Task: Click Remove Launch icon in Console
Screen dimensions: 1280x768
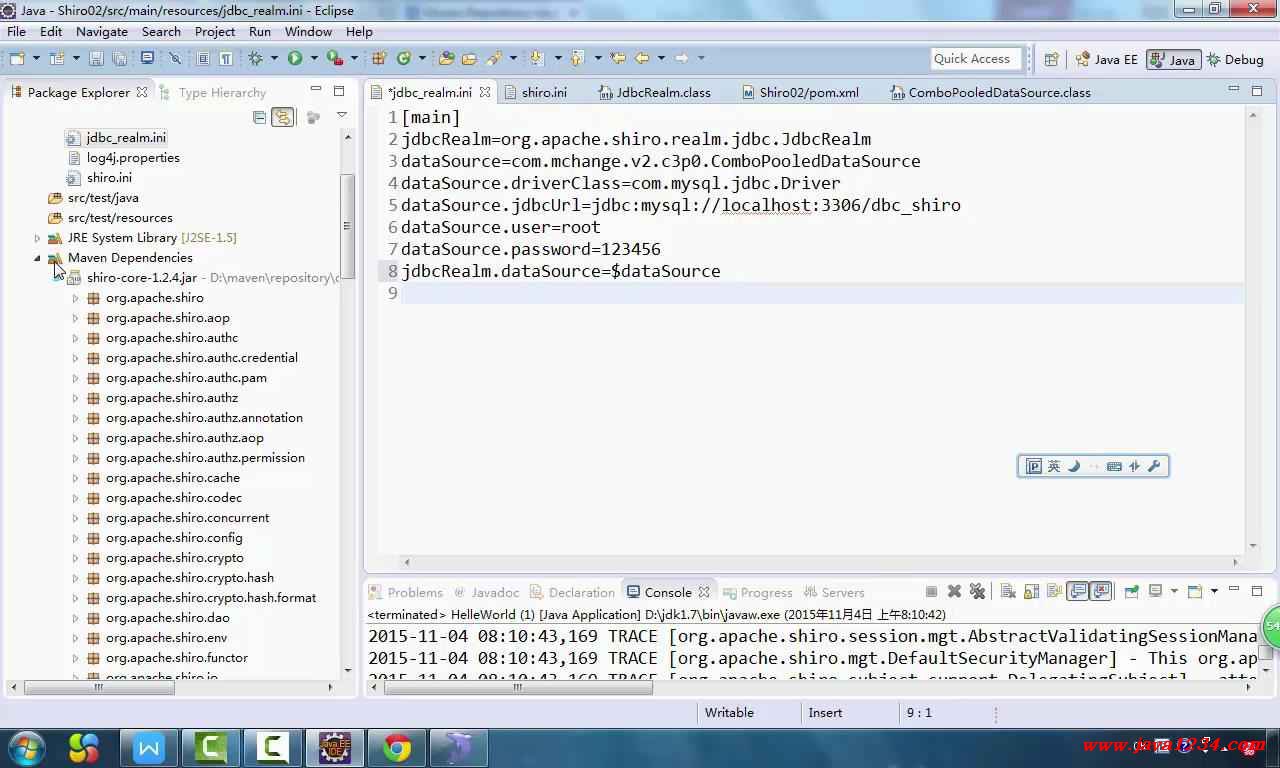Action: tap(954, 592)
